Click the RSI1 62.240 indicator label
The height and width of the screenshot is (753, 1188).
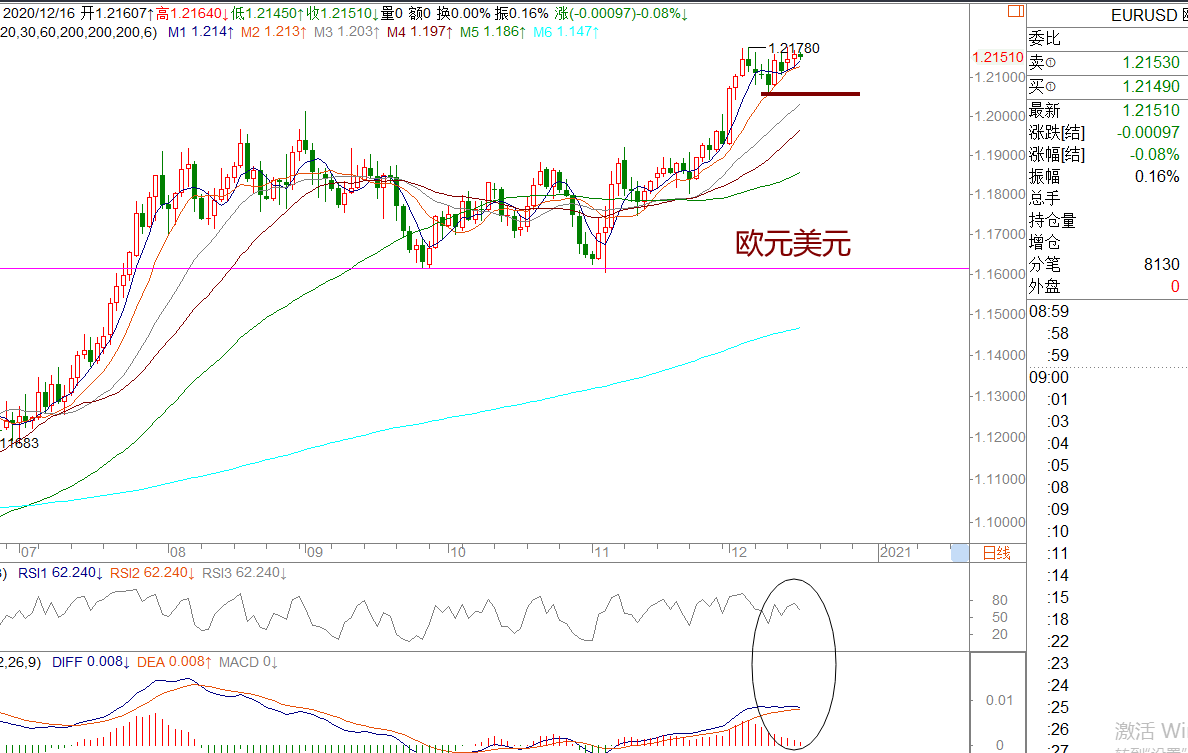coord(61,573)
